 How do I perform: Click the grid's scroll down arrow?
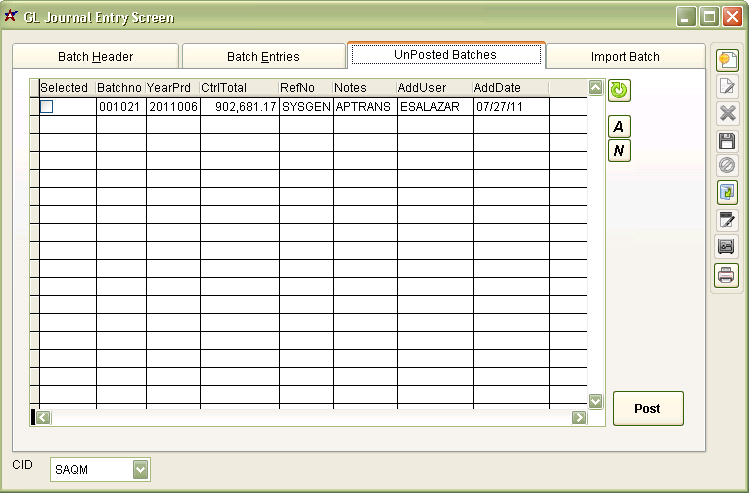pos(596,401)
